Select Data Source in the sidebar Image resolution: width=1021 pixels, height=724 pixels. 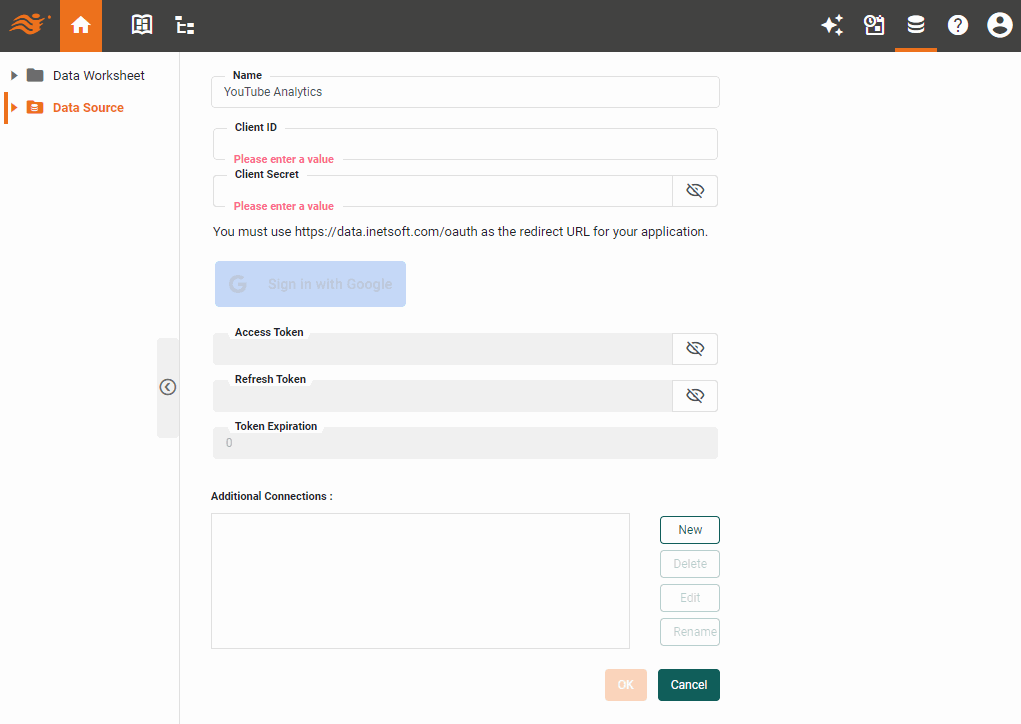click(90, 107)
